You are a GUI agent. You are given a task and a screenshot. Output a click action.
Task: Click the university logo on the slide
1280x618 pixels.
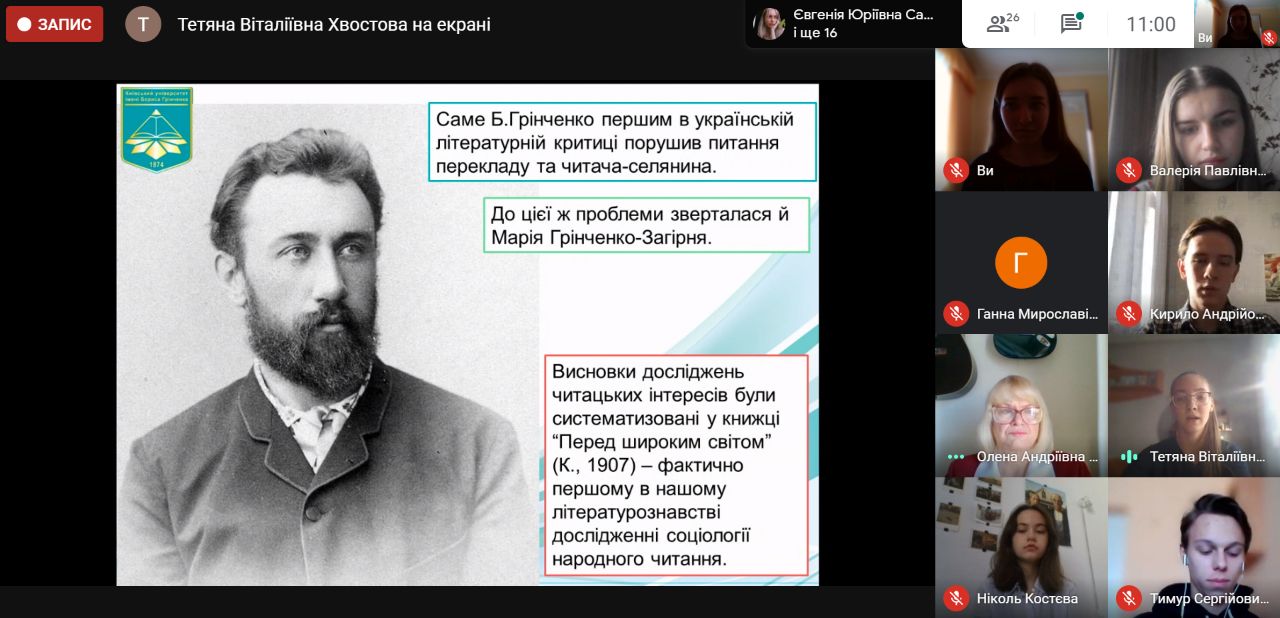pyautogui.click(x=157, y=129)
